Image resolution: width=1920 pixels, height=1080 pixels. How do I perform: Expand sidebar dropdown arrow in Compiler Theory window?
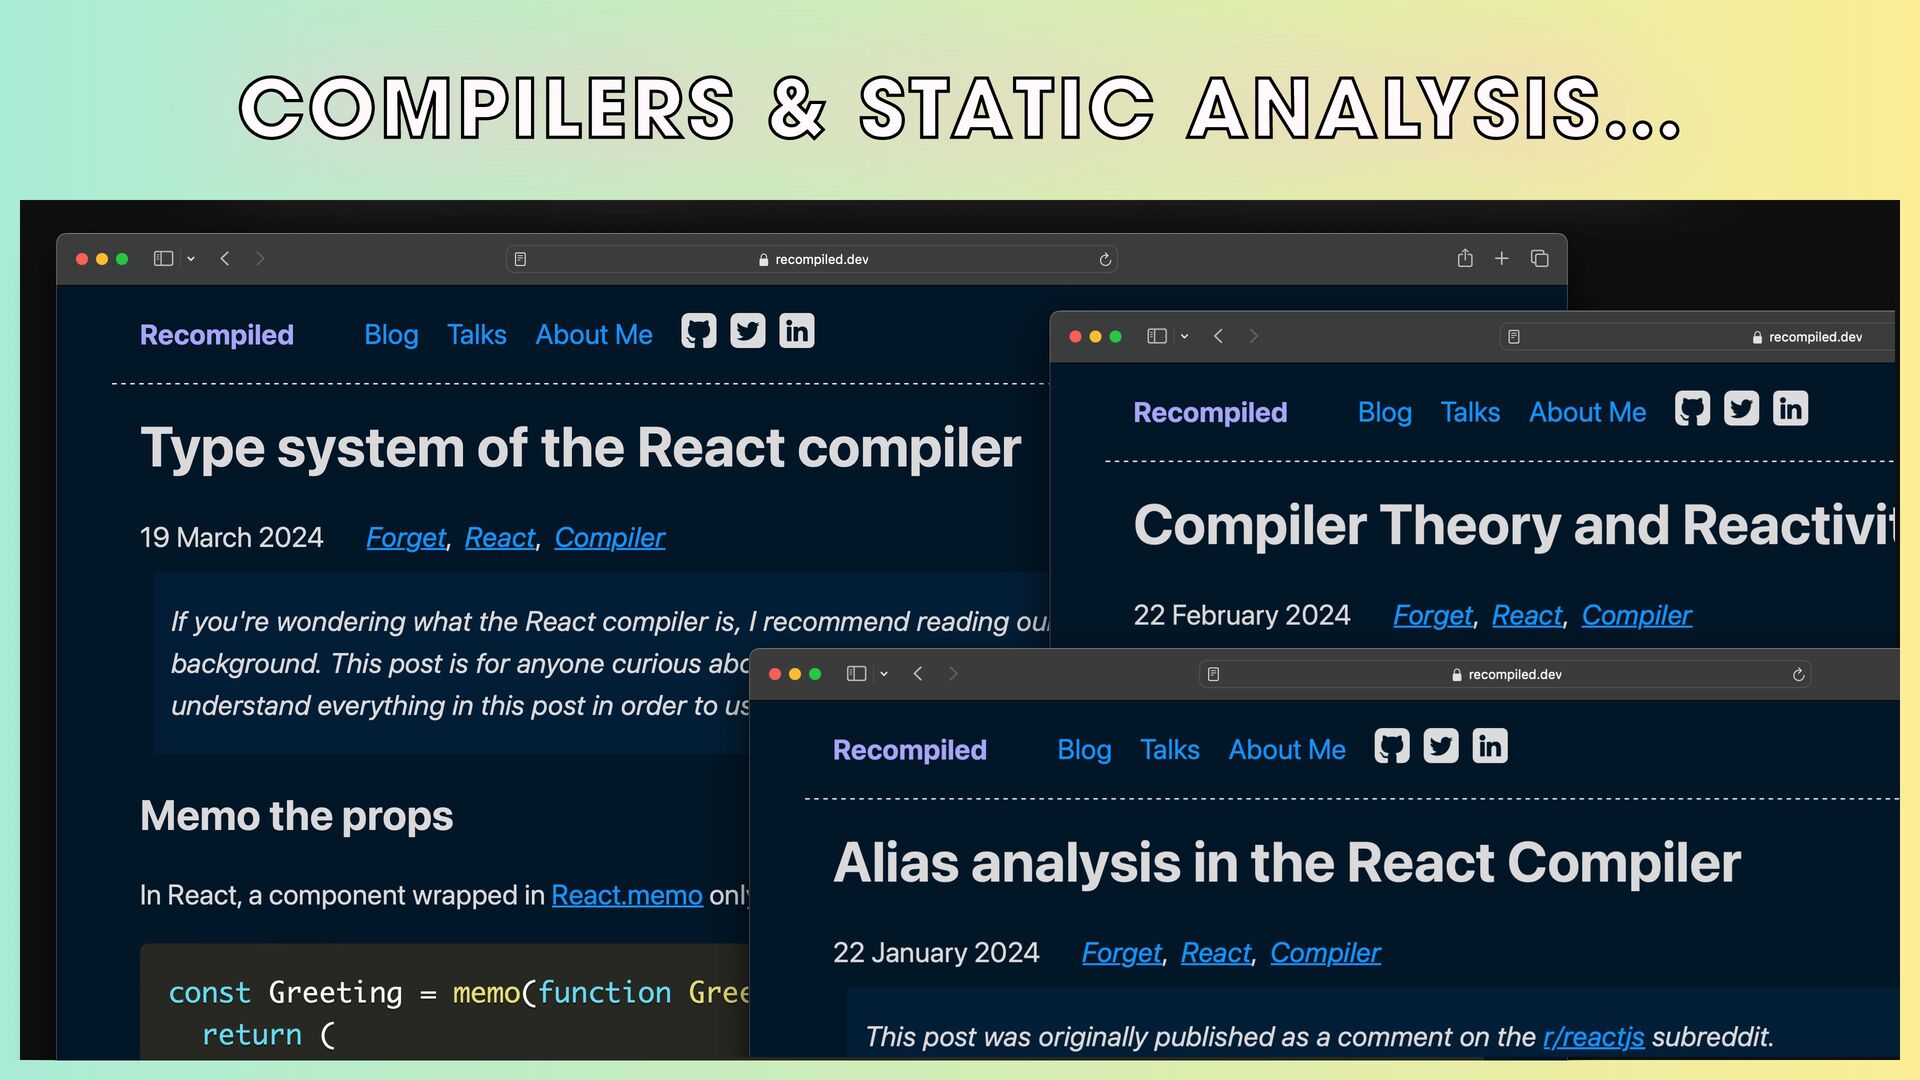pyautogui.click(x=1184, y=337)
